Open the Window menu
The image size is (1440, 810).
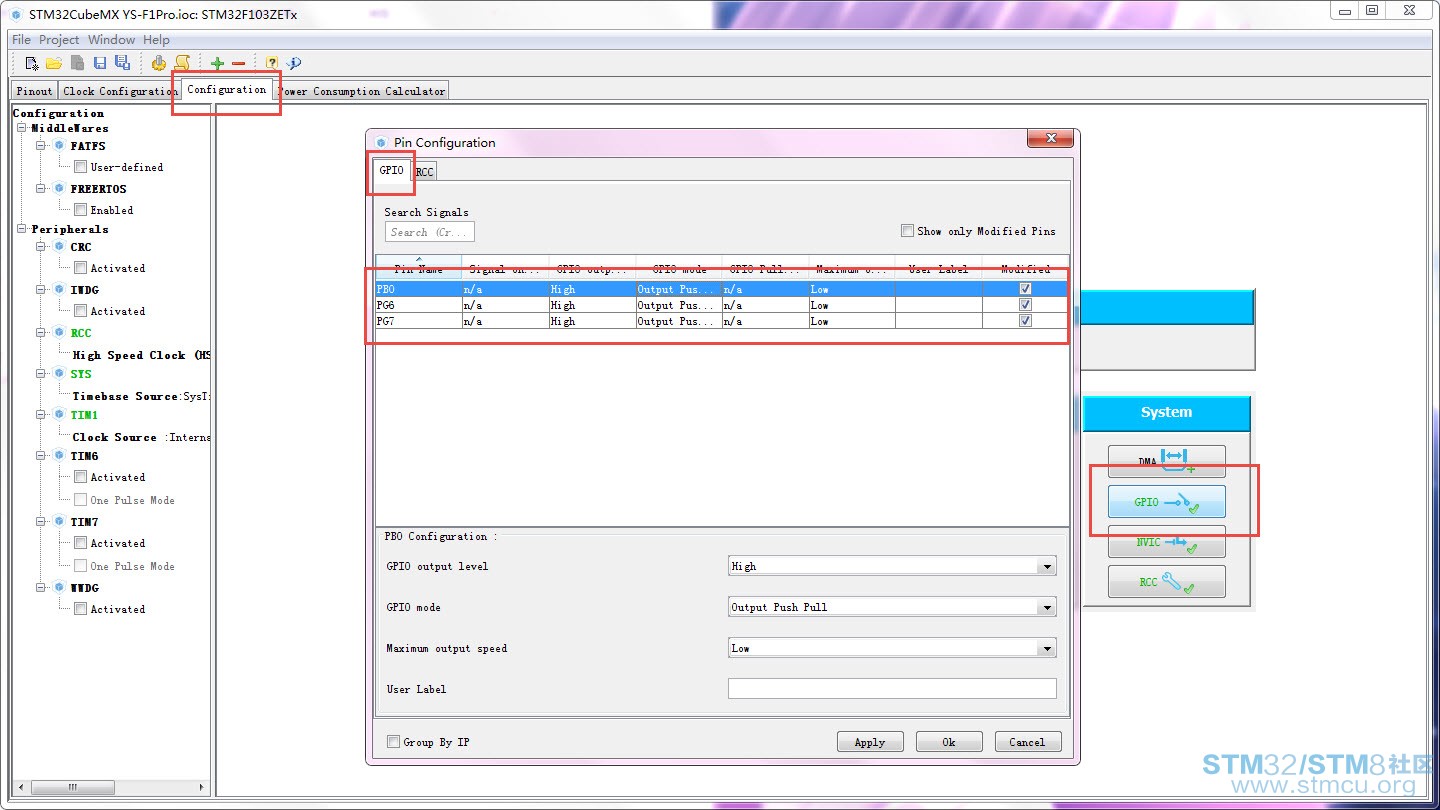point(111,40)
